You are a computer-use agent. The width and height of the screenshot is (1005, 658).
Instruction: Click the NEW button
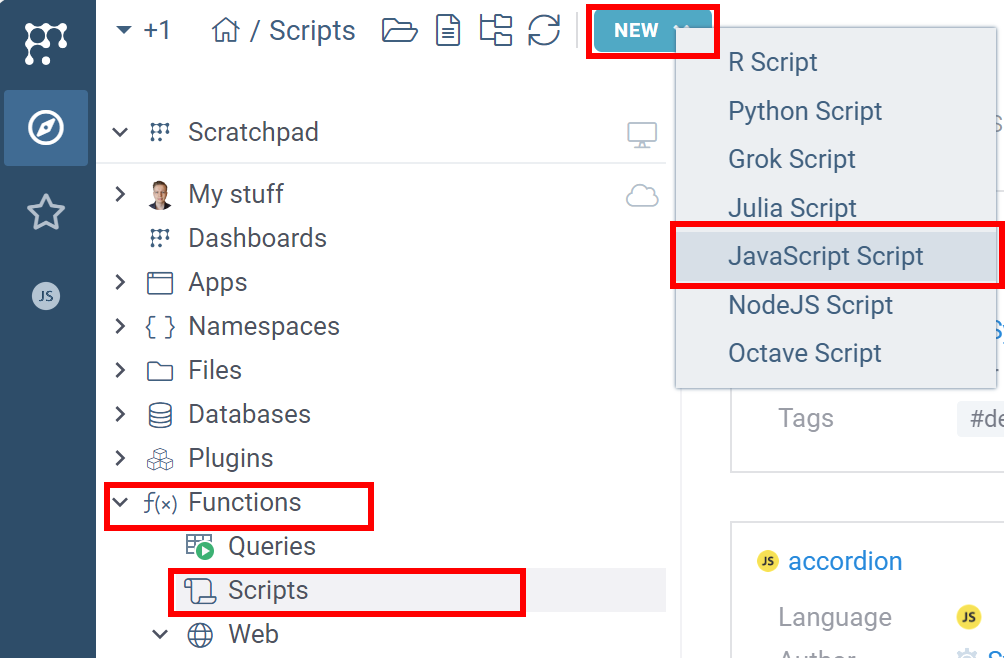pyautogui.click(x=636, y=30)
